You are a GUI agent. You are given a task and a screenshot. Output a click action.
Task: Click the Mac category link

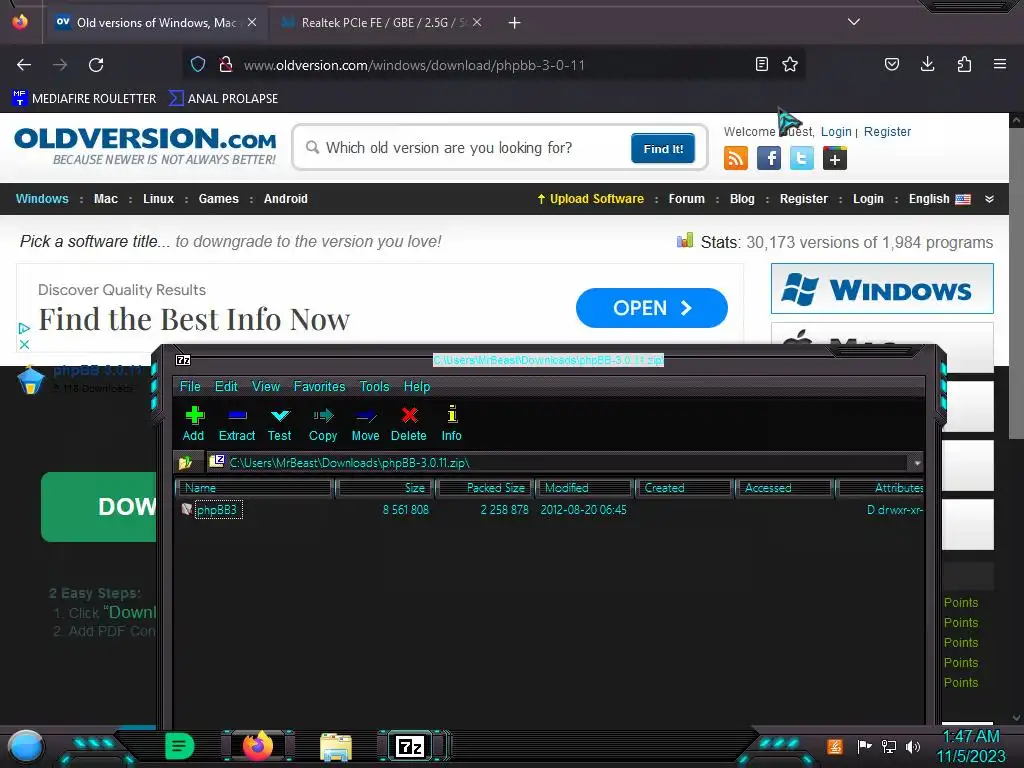click(x=106, y=199)
